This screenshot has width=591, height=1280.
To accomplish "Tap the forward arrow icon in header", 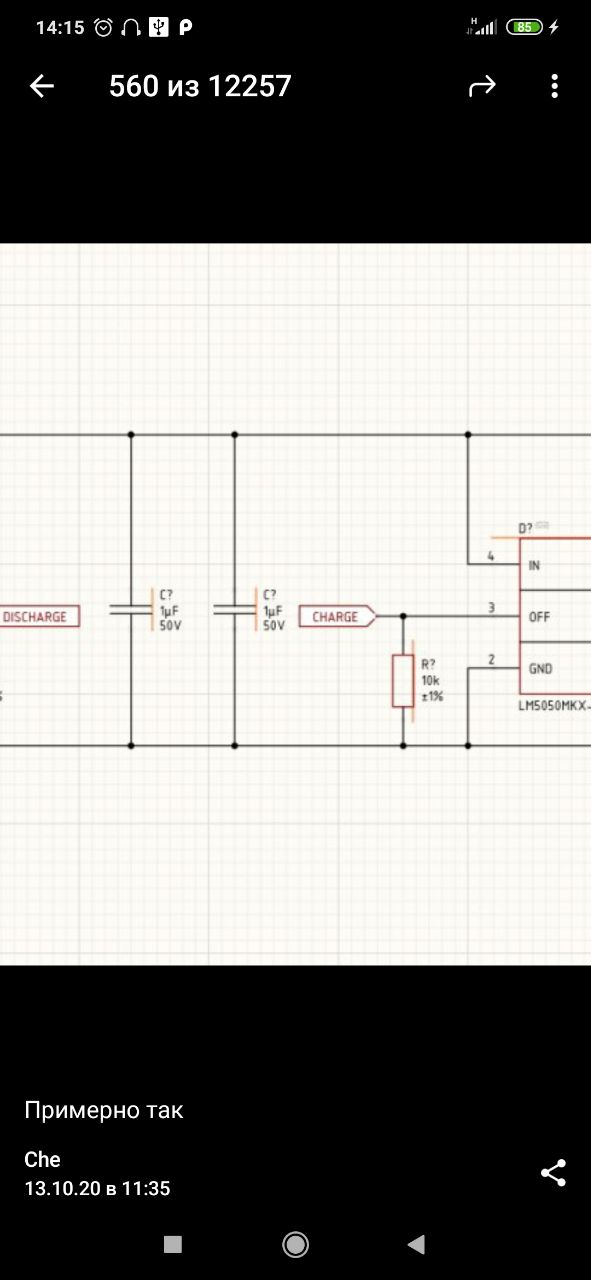I will click(x=482, y=87).
